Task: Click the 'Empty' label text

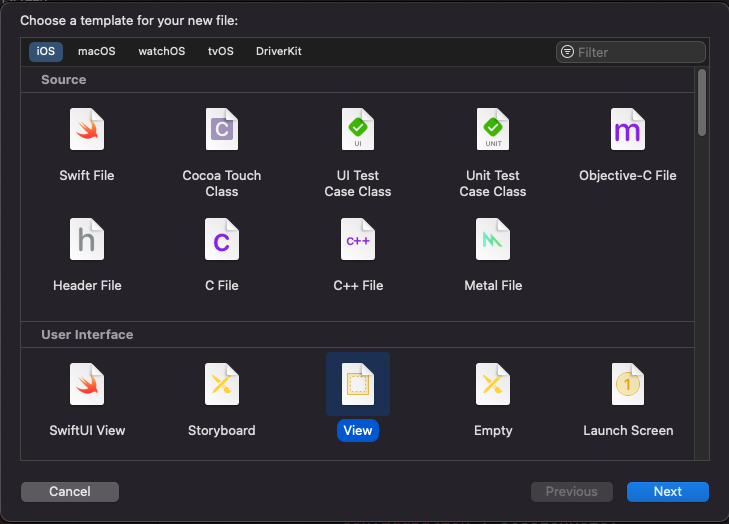Action: [x=493, y=431]
